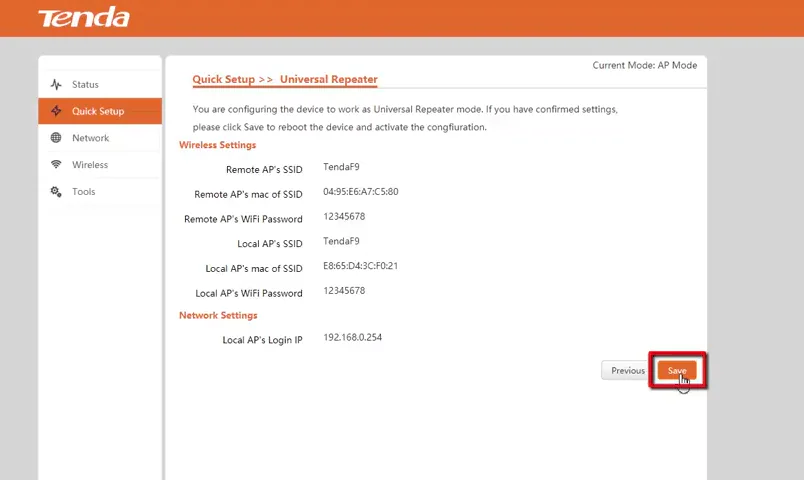
Task: Click the Local AP's WiFi Password value 12345678
Action: (344, 290)
